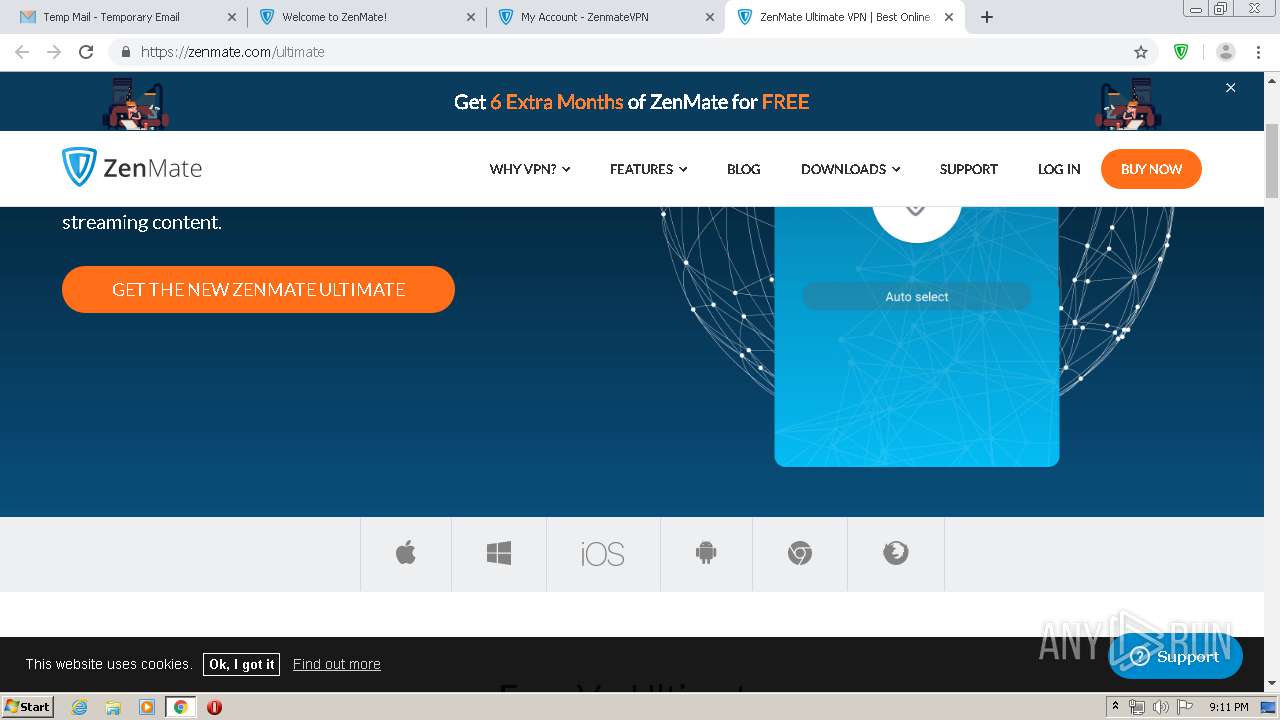This screenshot has width=1280, height=720.
Task: Close the My Account ZenmateVPN tab
Action: tap(710, 17)
